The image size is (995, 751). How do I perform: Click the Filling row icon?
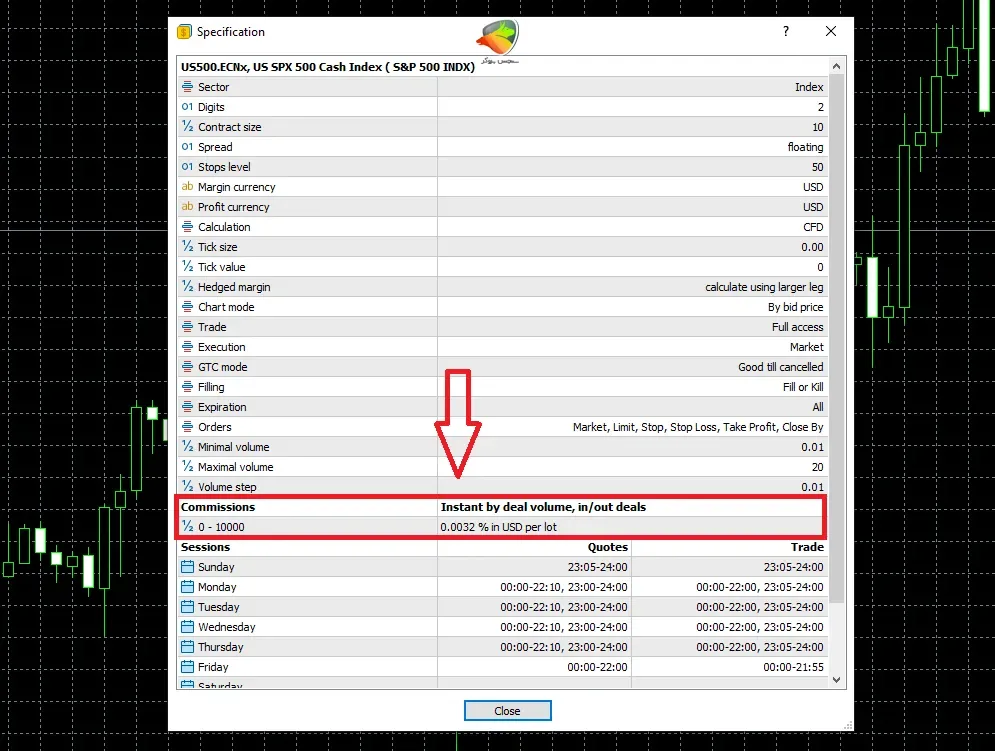[187, 387]
